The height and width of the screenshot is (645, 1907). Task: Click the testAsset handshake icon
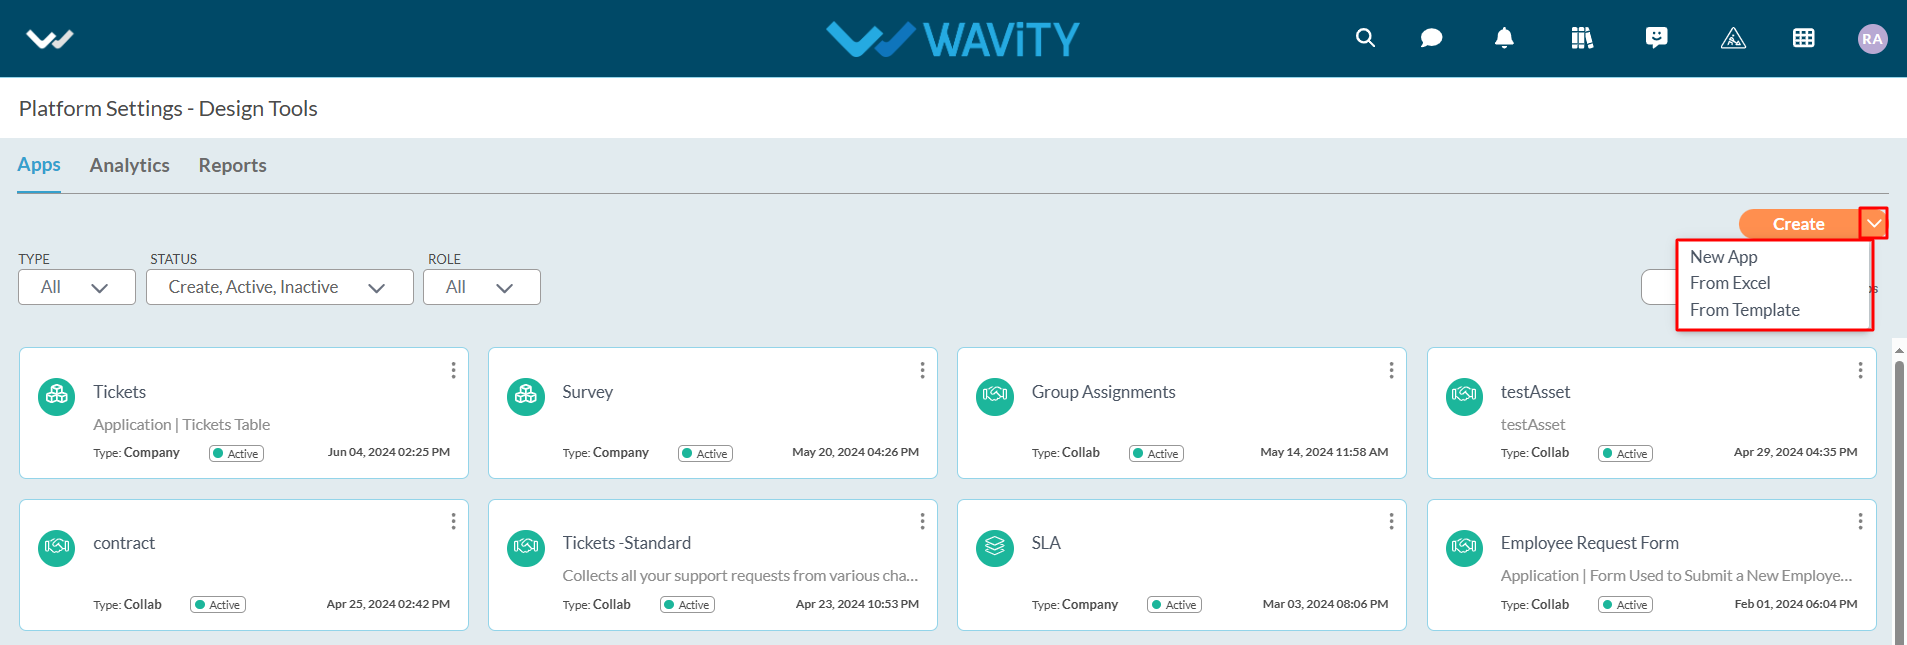1465,396
